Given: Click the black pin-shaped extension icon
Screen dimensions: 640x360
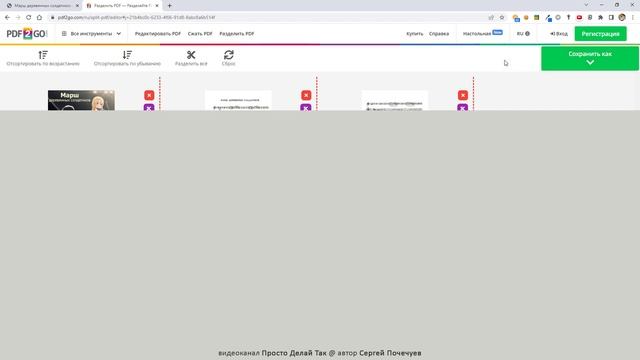Looking at the screenshot, I should [569, 18].
